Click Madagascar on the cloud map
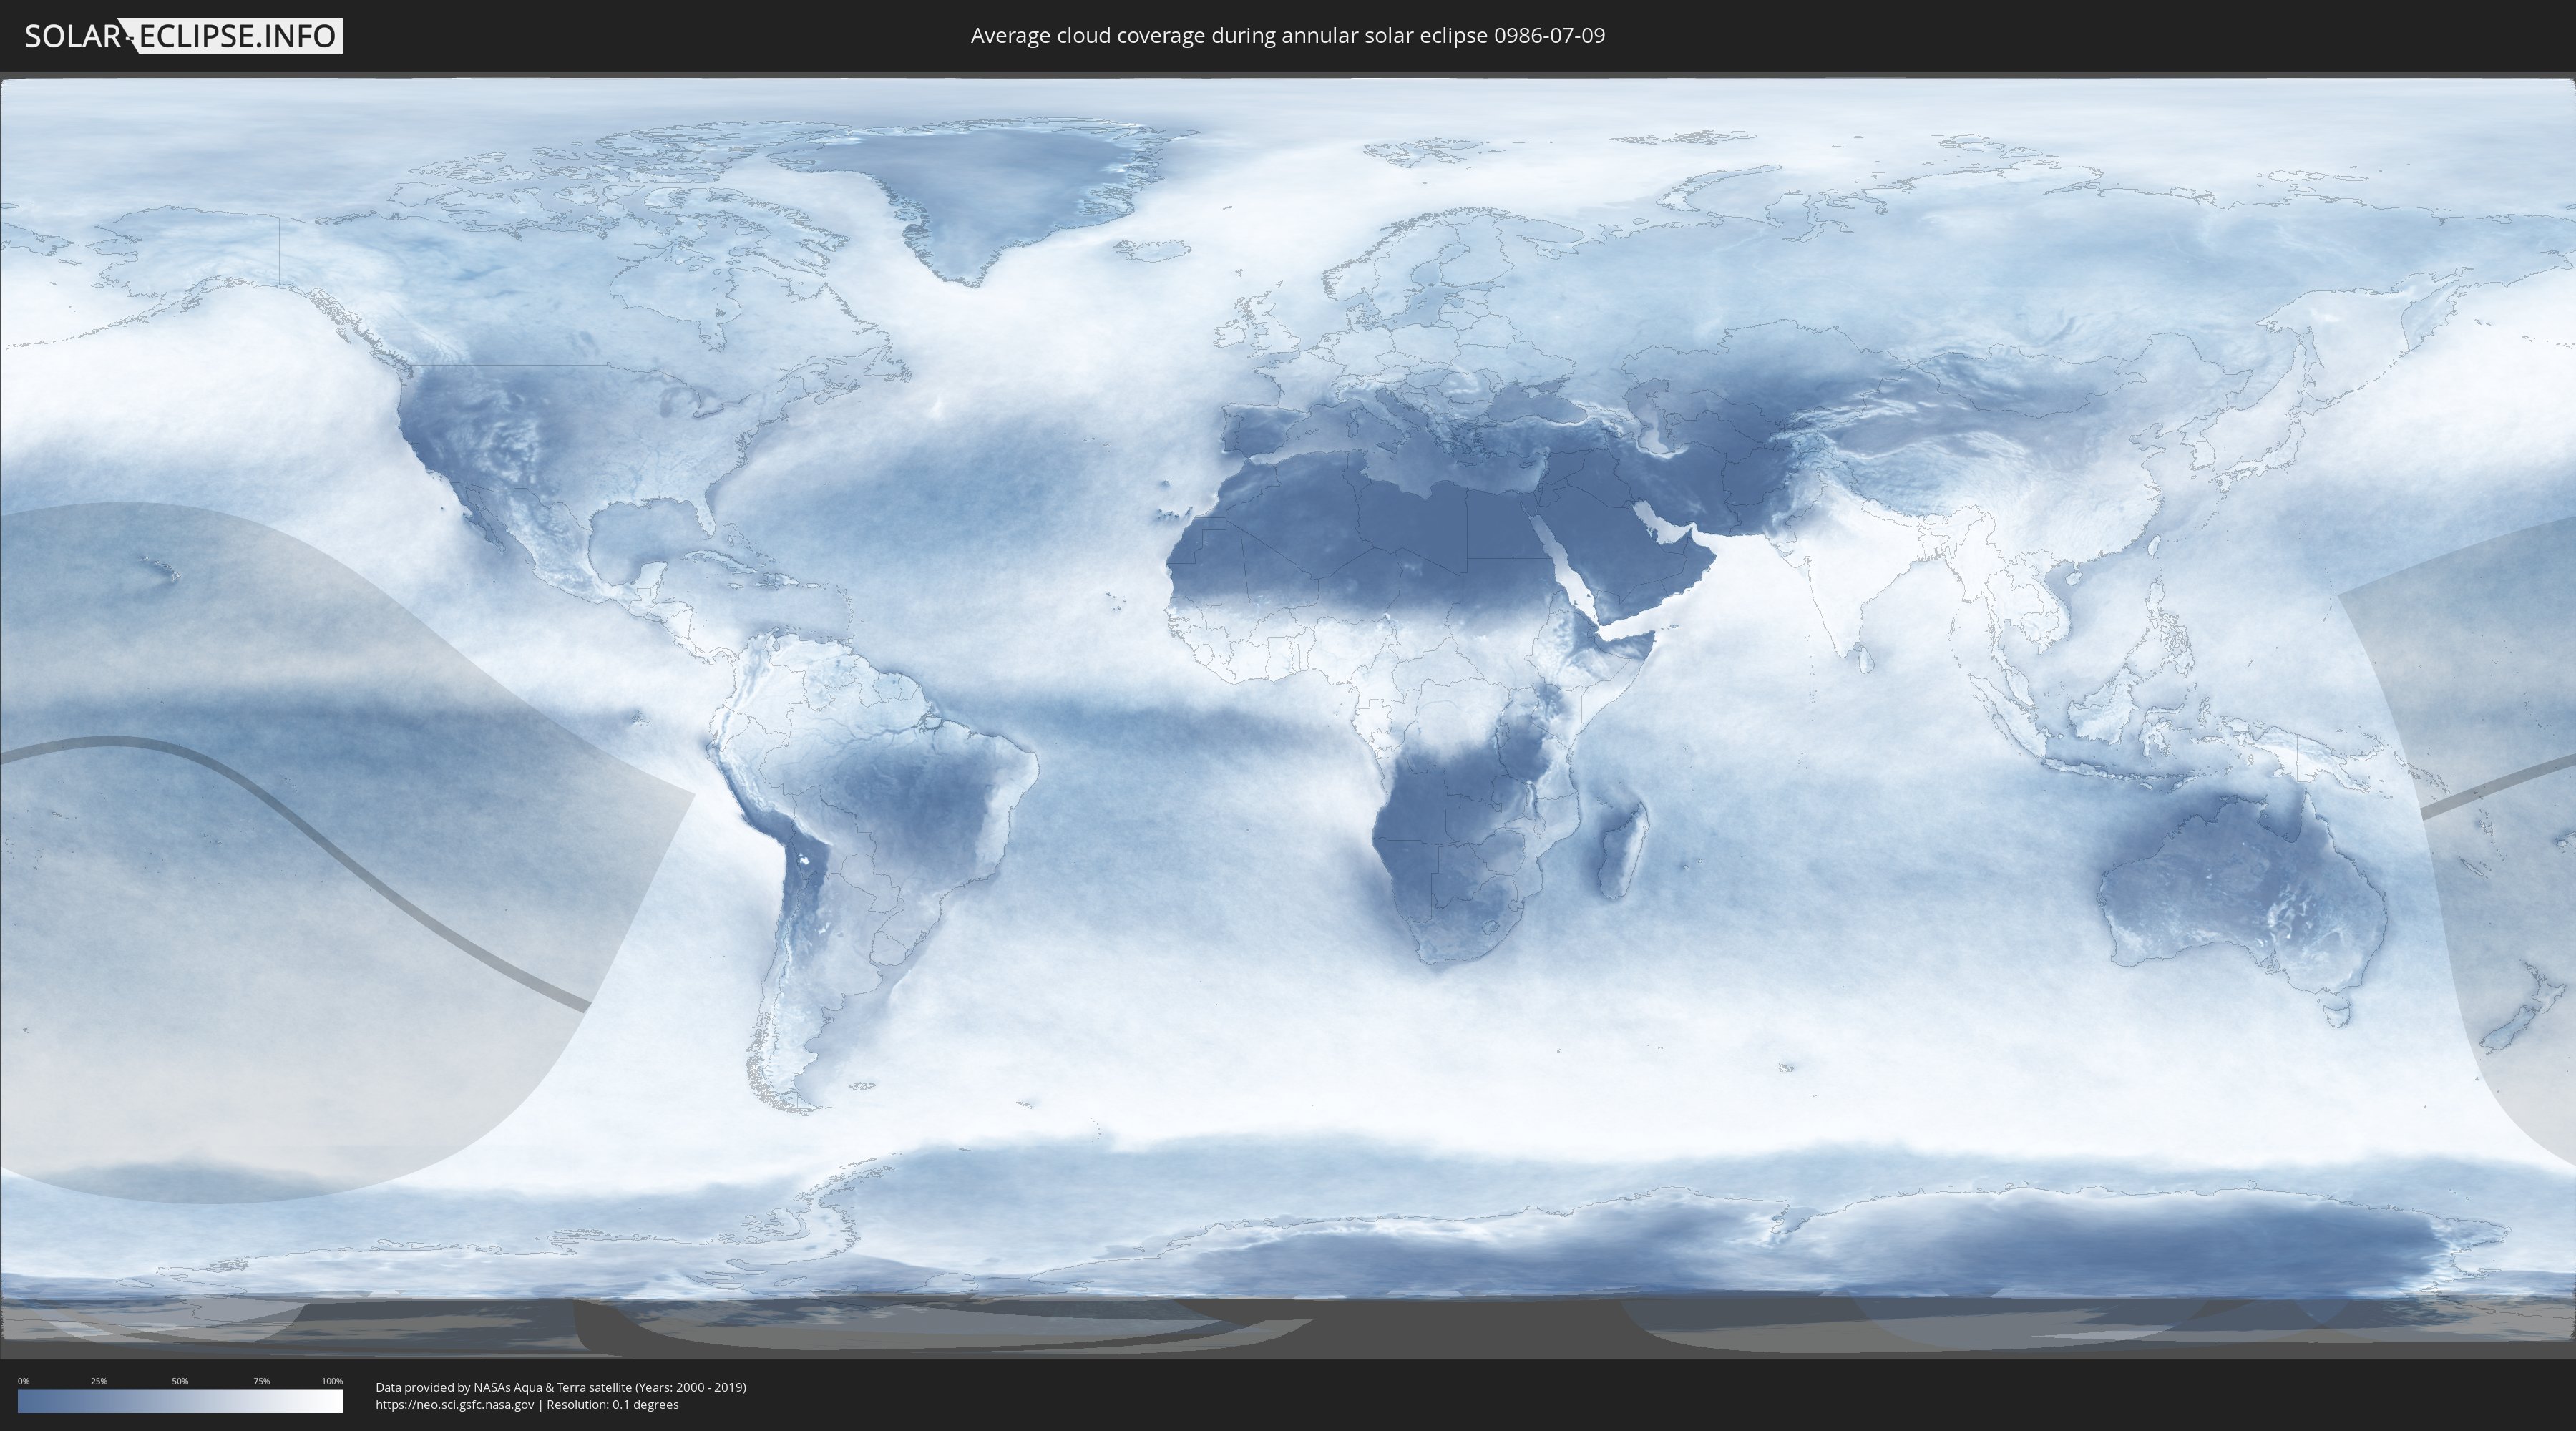The height and width of the screenshot is (1431, 2576). pos(1622,850)
